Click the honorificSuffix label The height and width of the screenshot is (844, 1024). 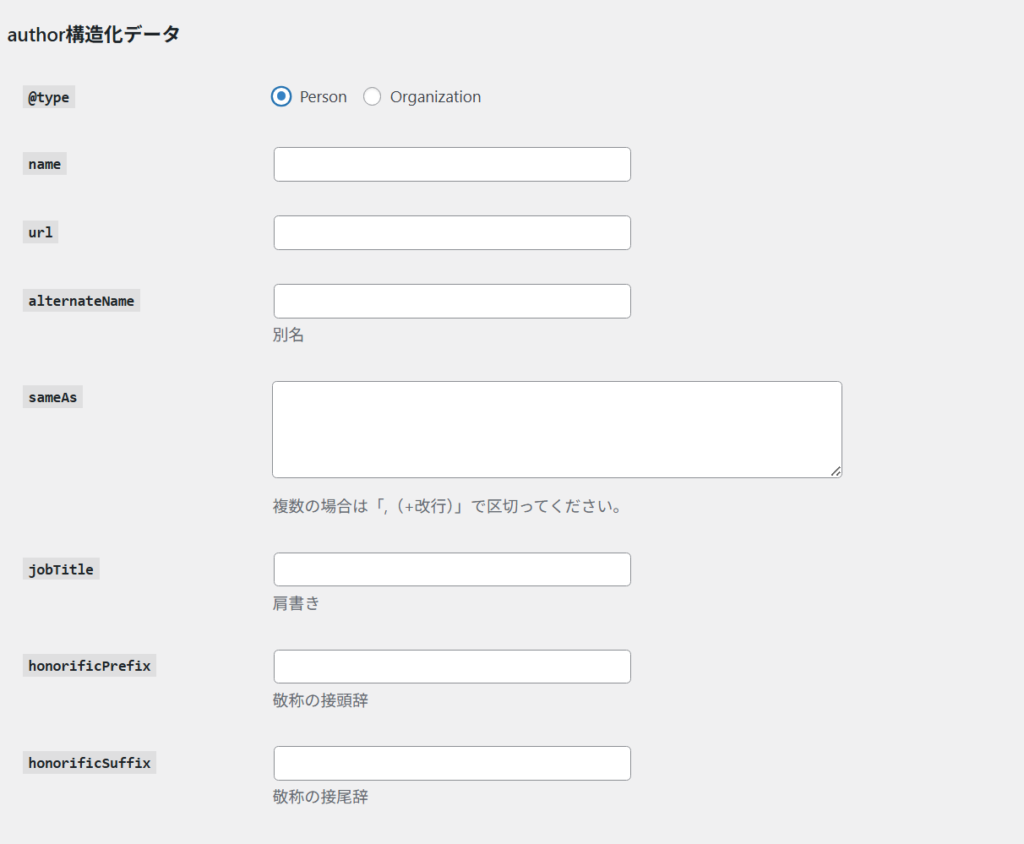tap(89, 762)
